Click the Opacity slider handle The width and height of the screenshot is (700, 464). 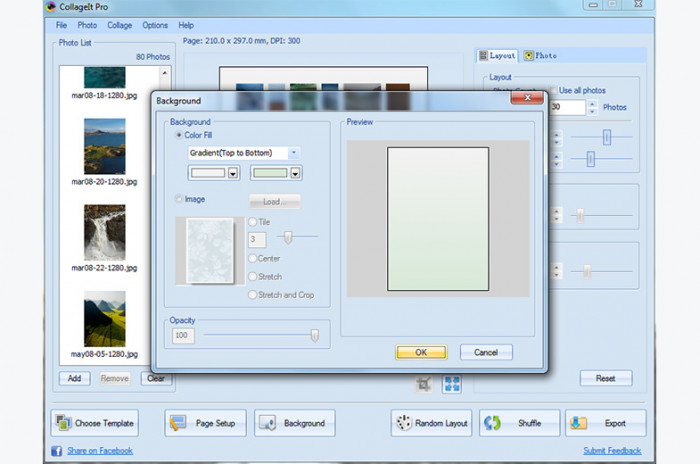[315, 335]
